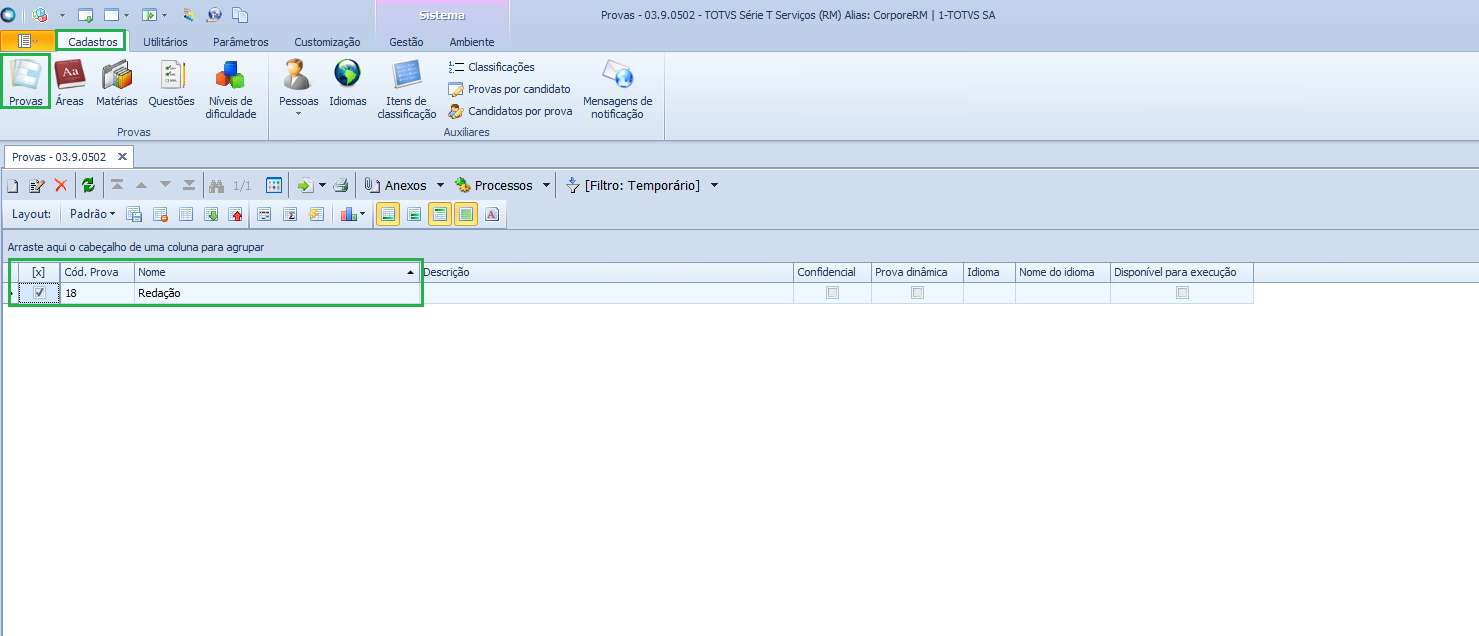
Task: Expand the Pessoas dropdown
Action: (298, 113)
